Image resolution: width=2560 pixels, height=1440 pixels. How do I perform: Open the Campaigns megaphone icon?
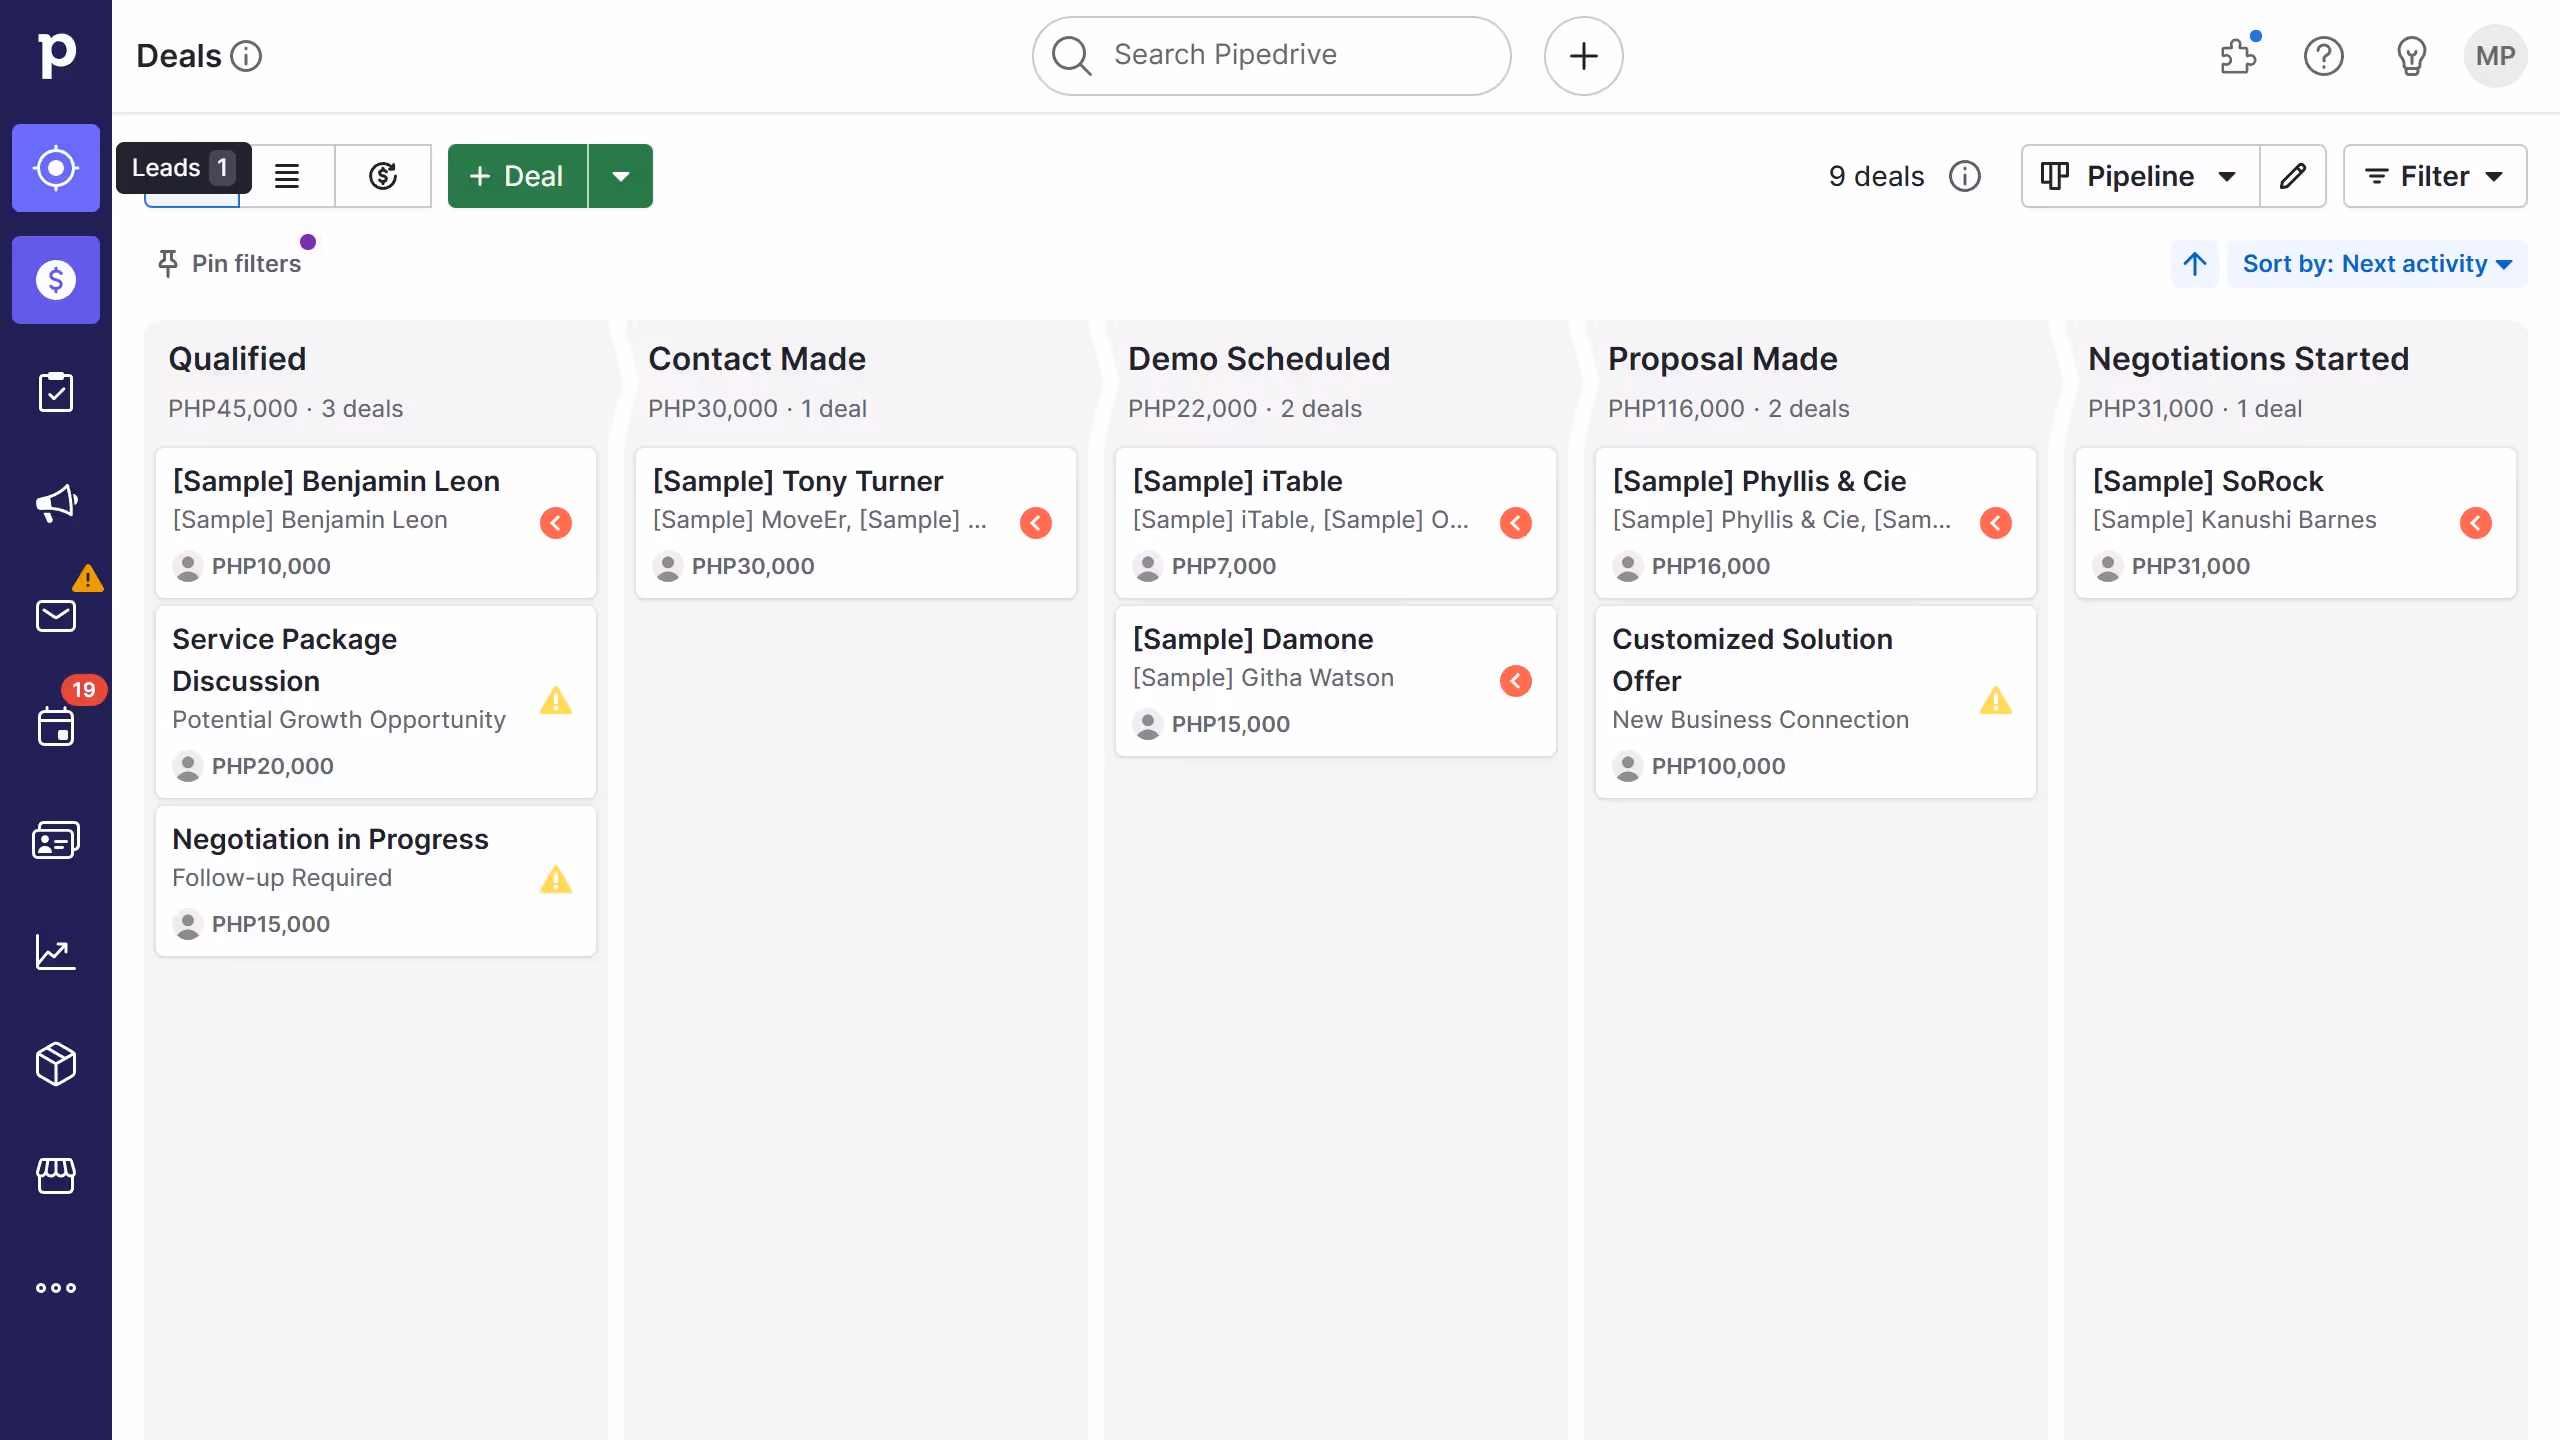click(x=55, y=503)
